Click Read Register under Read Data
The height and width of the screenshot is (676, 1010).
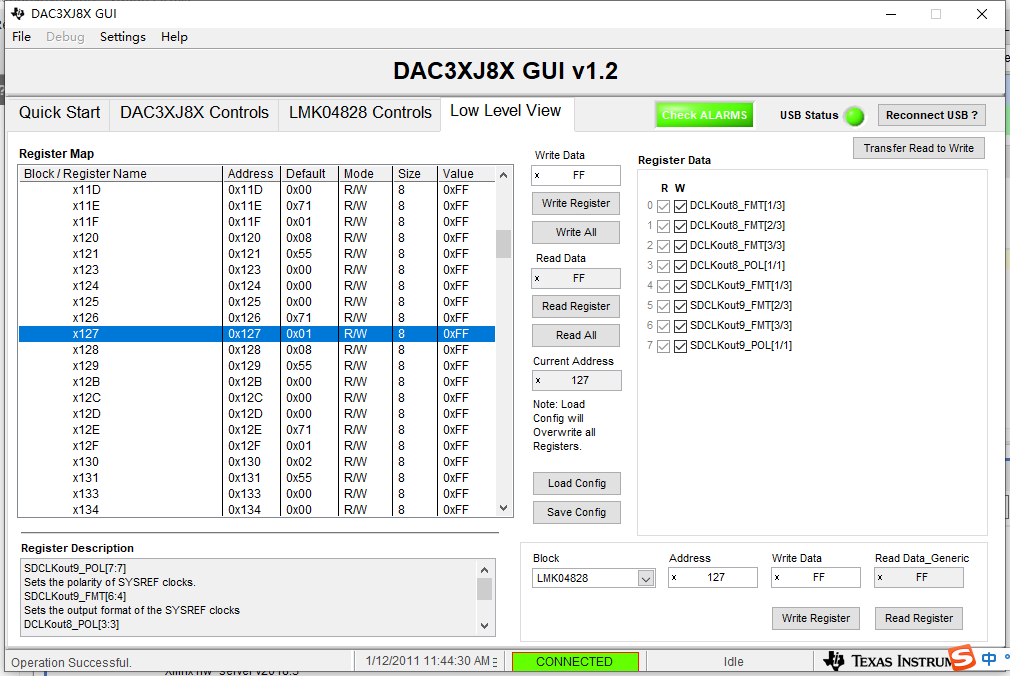[x=576, y=307]
